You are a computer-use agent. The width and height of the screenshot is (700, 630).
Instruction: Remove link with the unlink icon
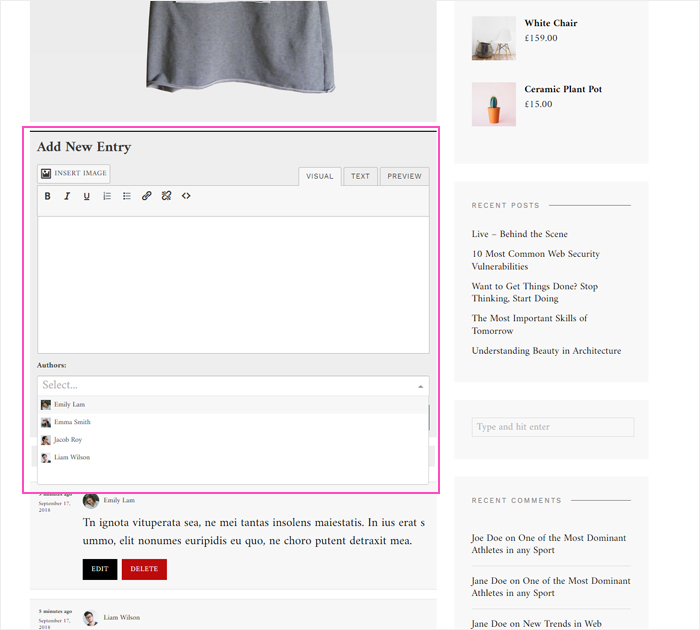point(167,196)
